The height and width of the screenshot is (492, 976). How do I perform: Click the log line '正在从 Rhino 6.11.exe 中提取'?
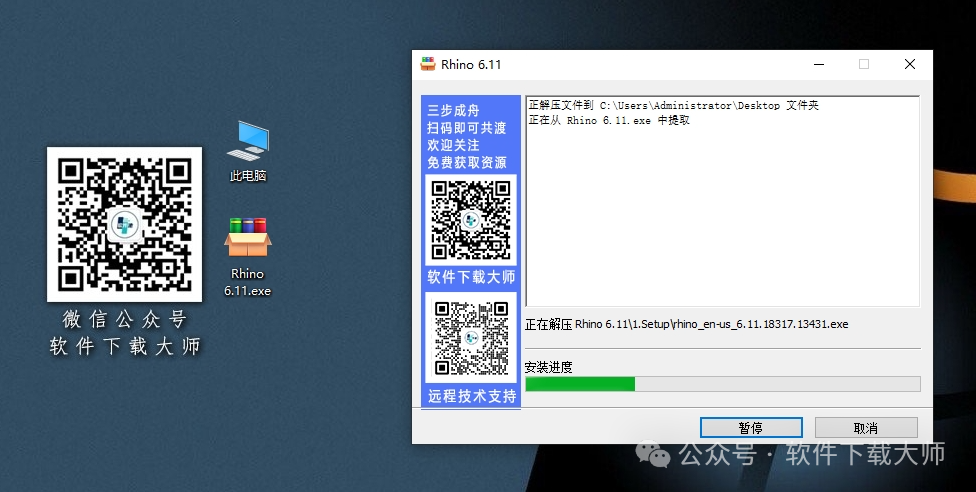point(609,120)
